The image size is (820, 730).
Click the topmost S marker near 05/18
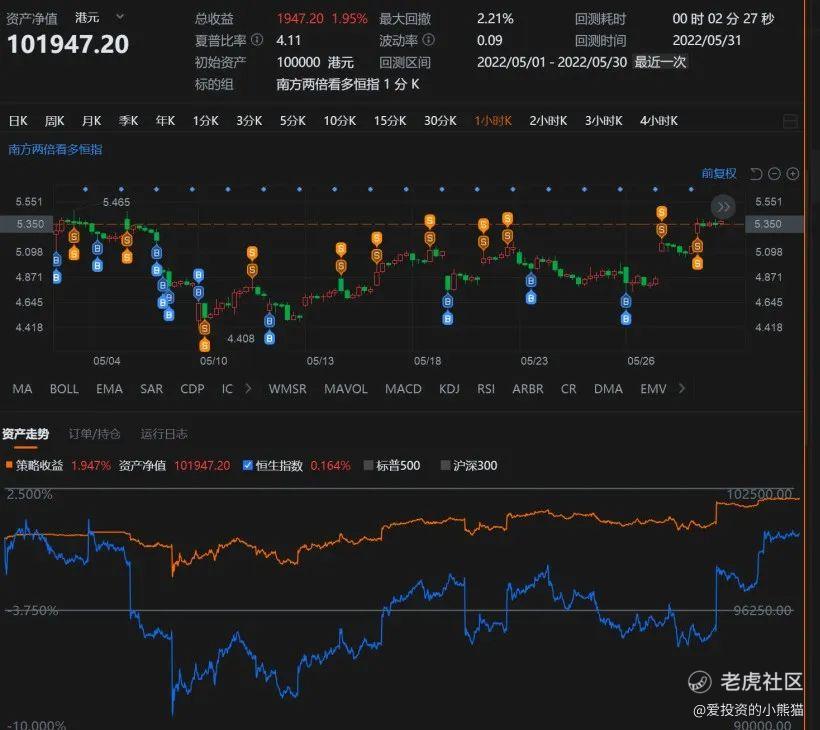[429, 221]
